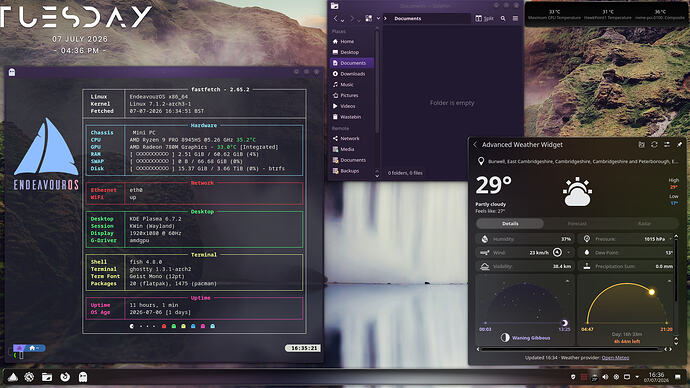Screen dimensions: 690x388
Task: Click the Precipitation Sum icon
Action: (x=587, y=266)
